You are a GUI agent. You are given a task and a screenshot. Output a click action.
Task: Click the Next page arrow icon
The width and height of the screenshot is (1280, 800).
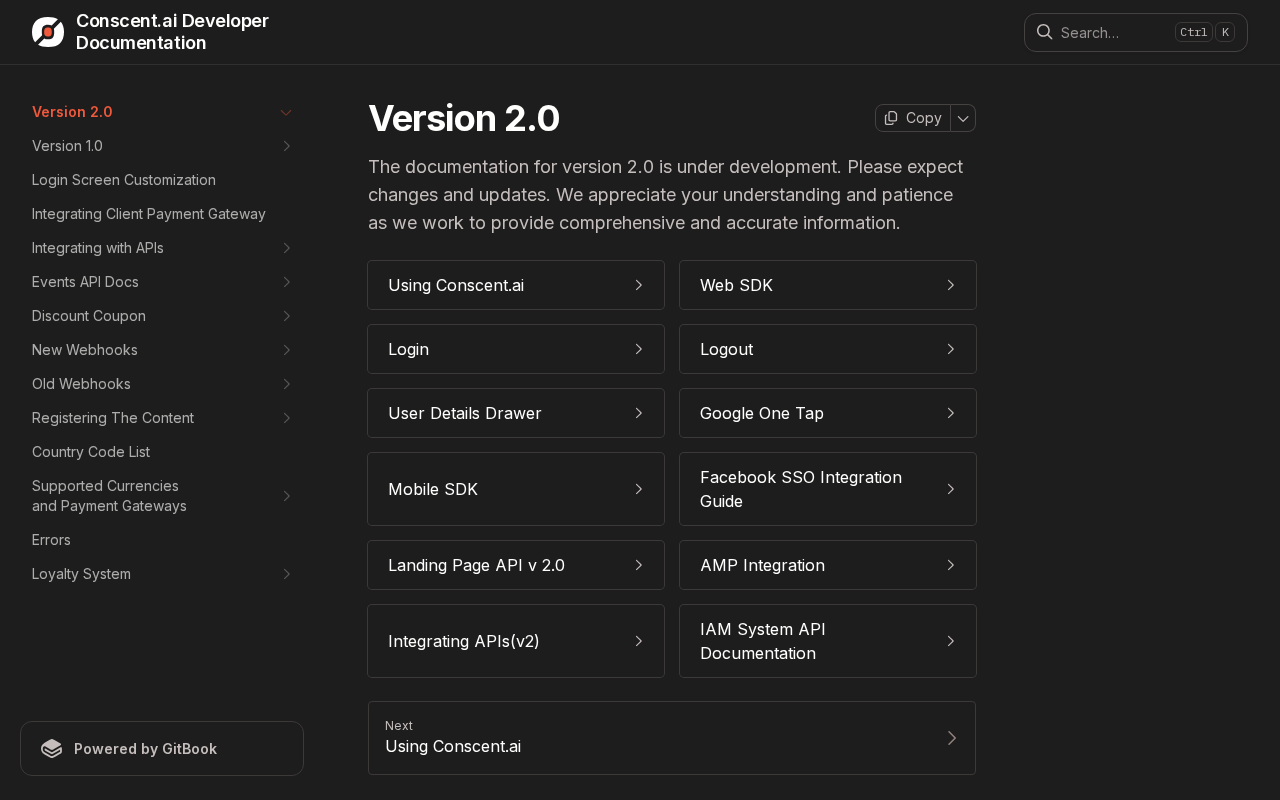click(952, 738)
